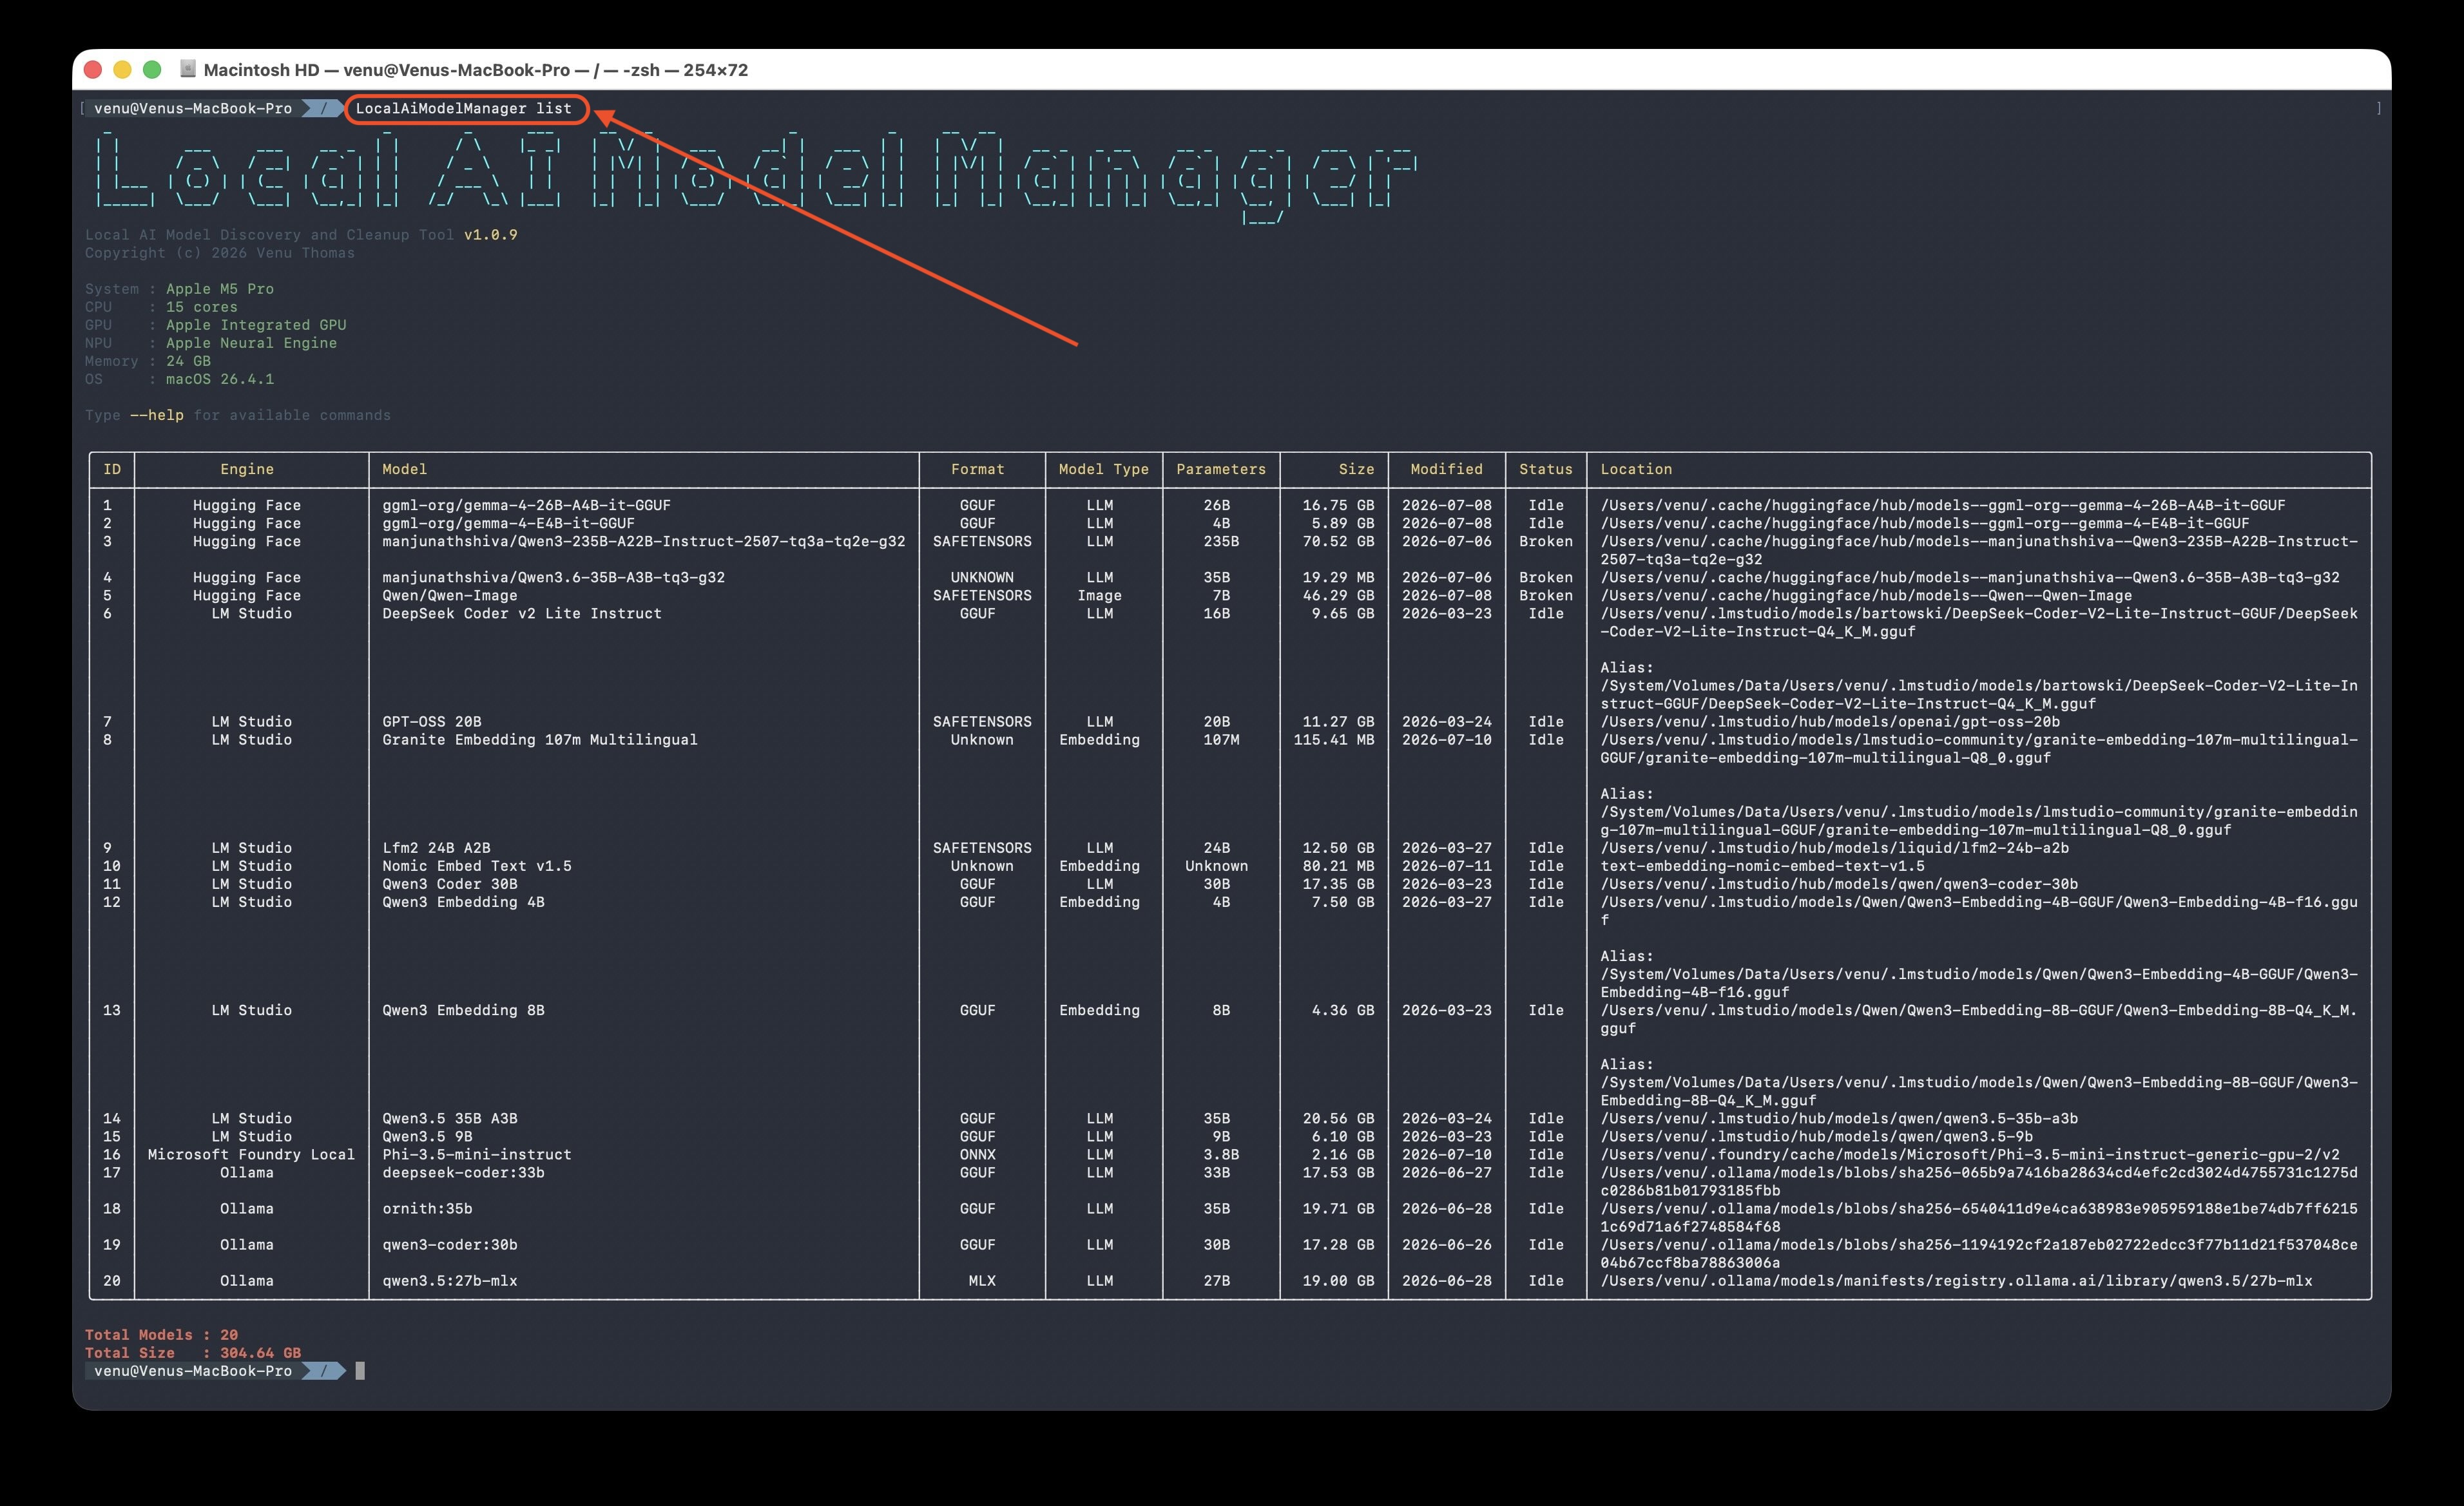Click the 'Qwen3 Embedding 4B' model name

pos(463,901)
